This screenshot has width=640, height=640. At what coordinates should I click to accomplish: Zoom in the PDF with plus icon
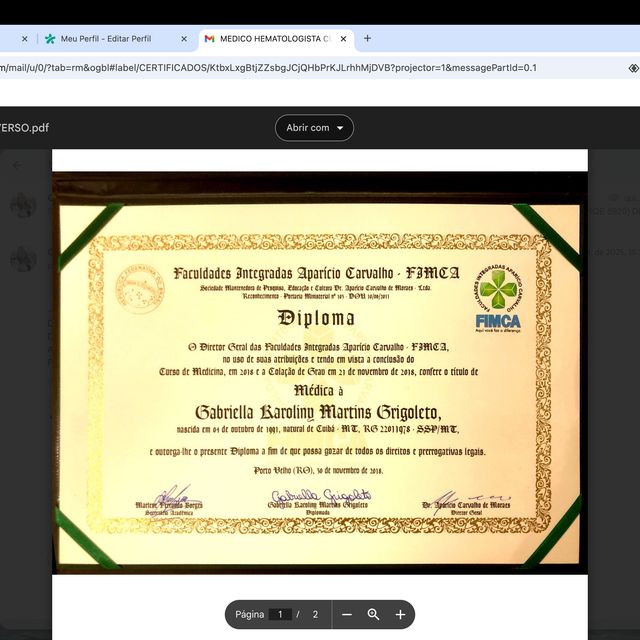(x=400, y=614)
